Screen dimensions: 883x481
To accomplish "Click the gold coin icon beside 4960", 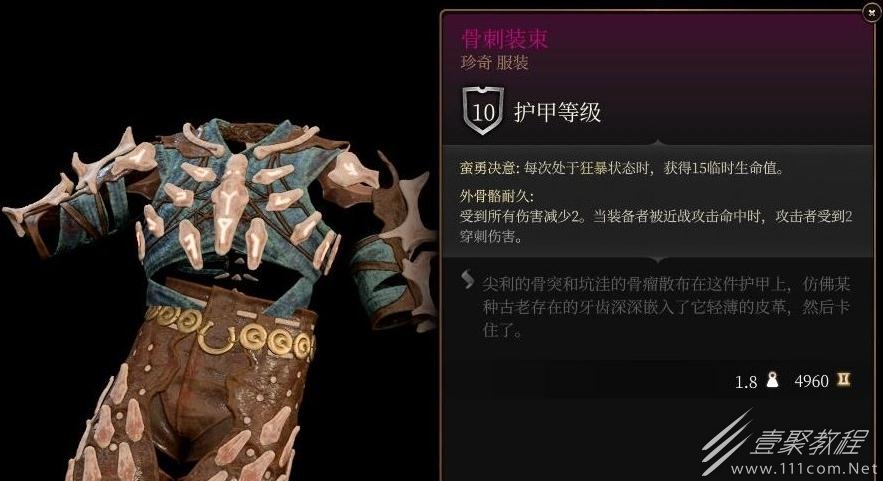I will coord(843,380).
